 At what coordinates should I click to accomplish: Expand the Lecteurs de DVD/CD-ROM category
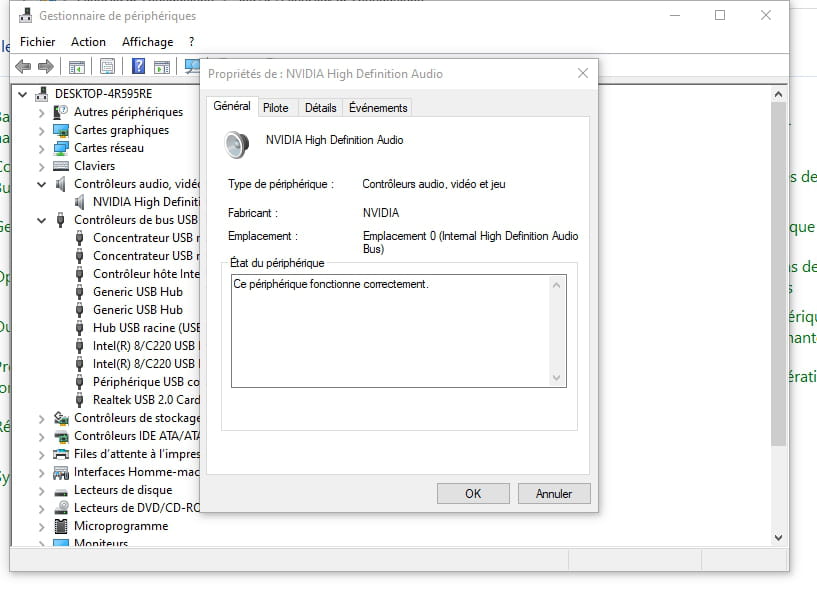coord(42,508)
